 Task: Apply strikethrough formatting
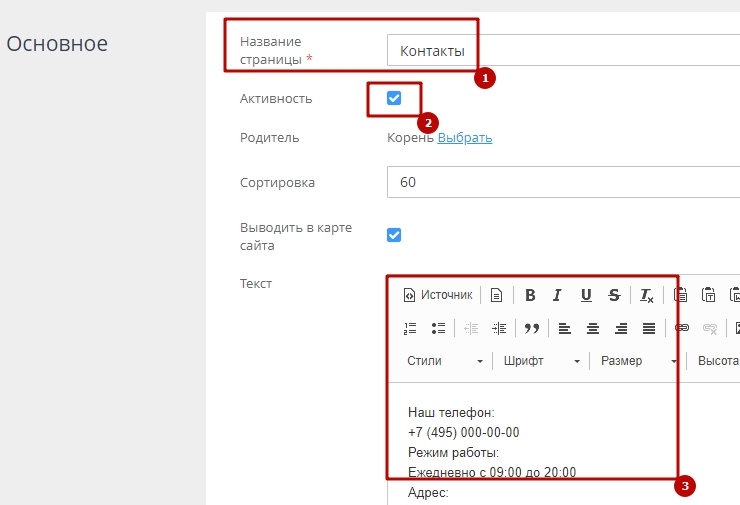(x=614, y=295)
